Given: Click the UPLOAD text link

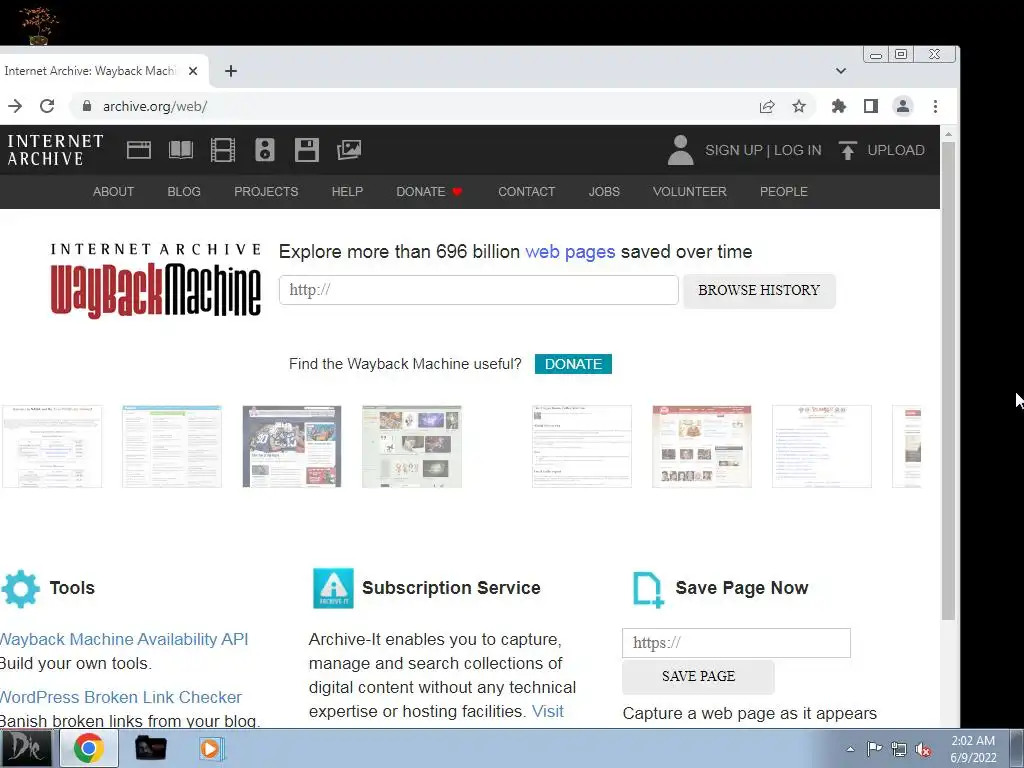Looking at the screenshot, I should (895, 150).
